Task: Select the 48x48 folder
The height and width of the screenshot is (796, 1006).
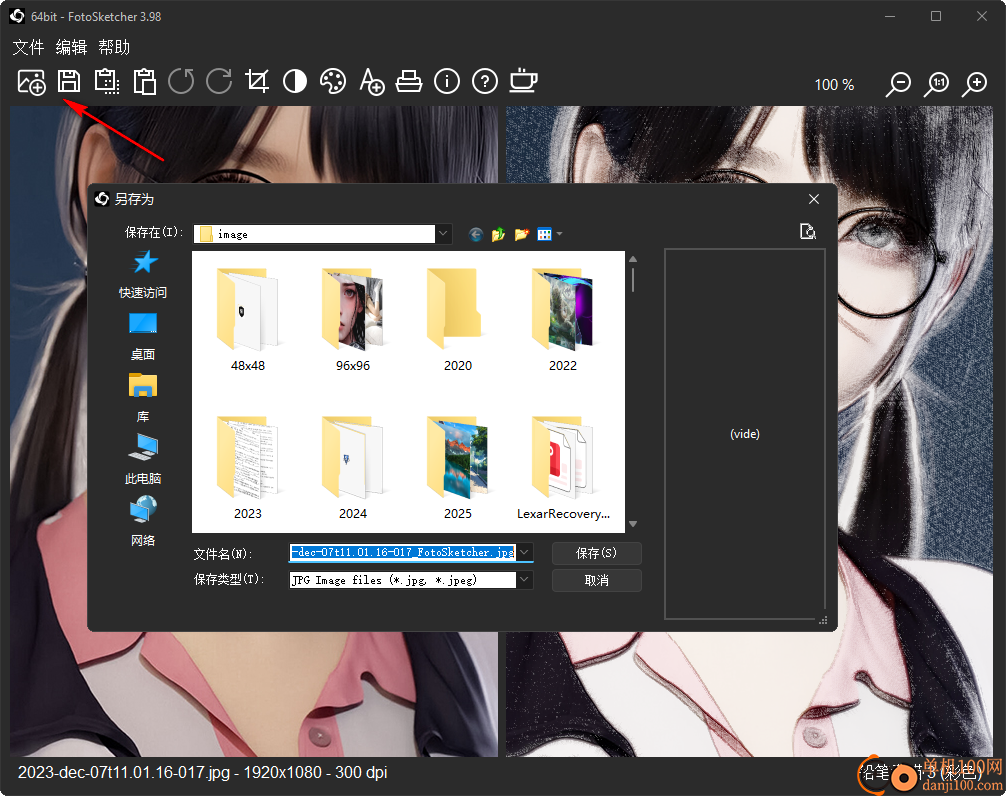Action: pyautogui.click(x=248, y=320)
